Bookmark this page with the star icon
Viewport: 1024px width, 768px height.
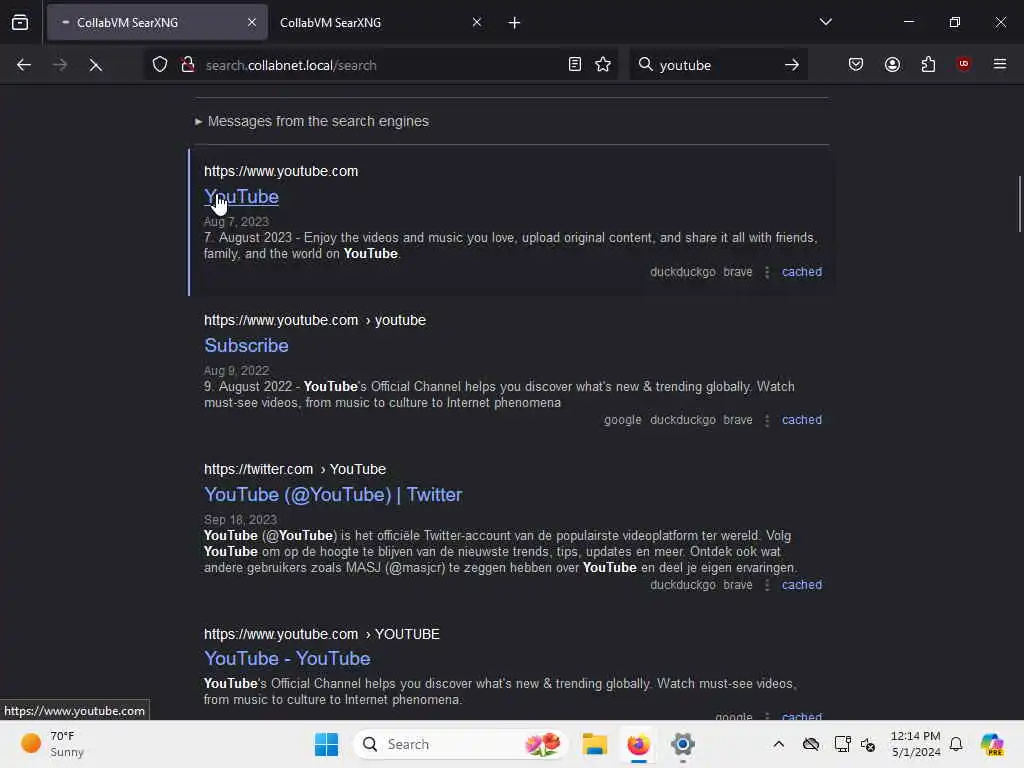pyautogui.click(x=603, y=65)
